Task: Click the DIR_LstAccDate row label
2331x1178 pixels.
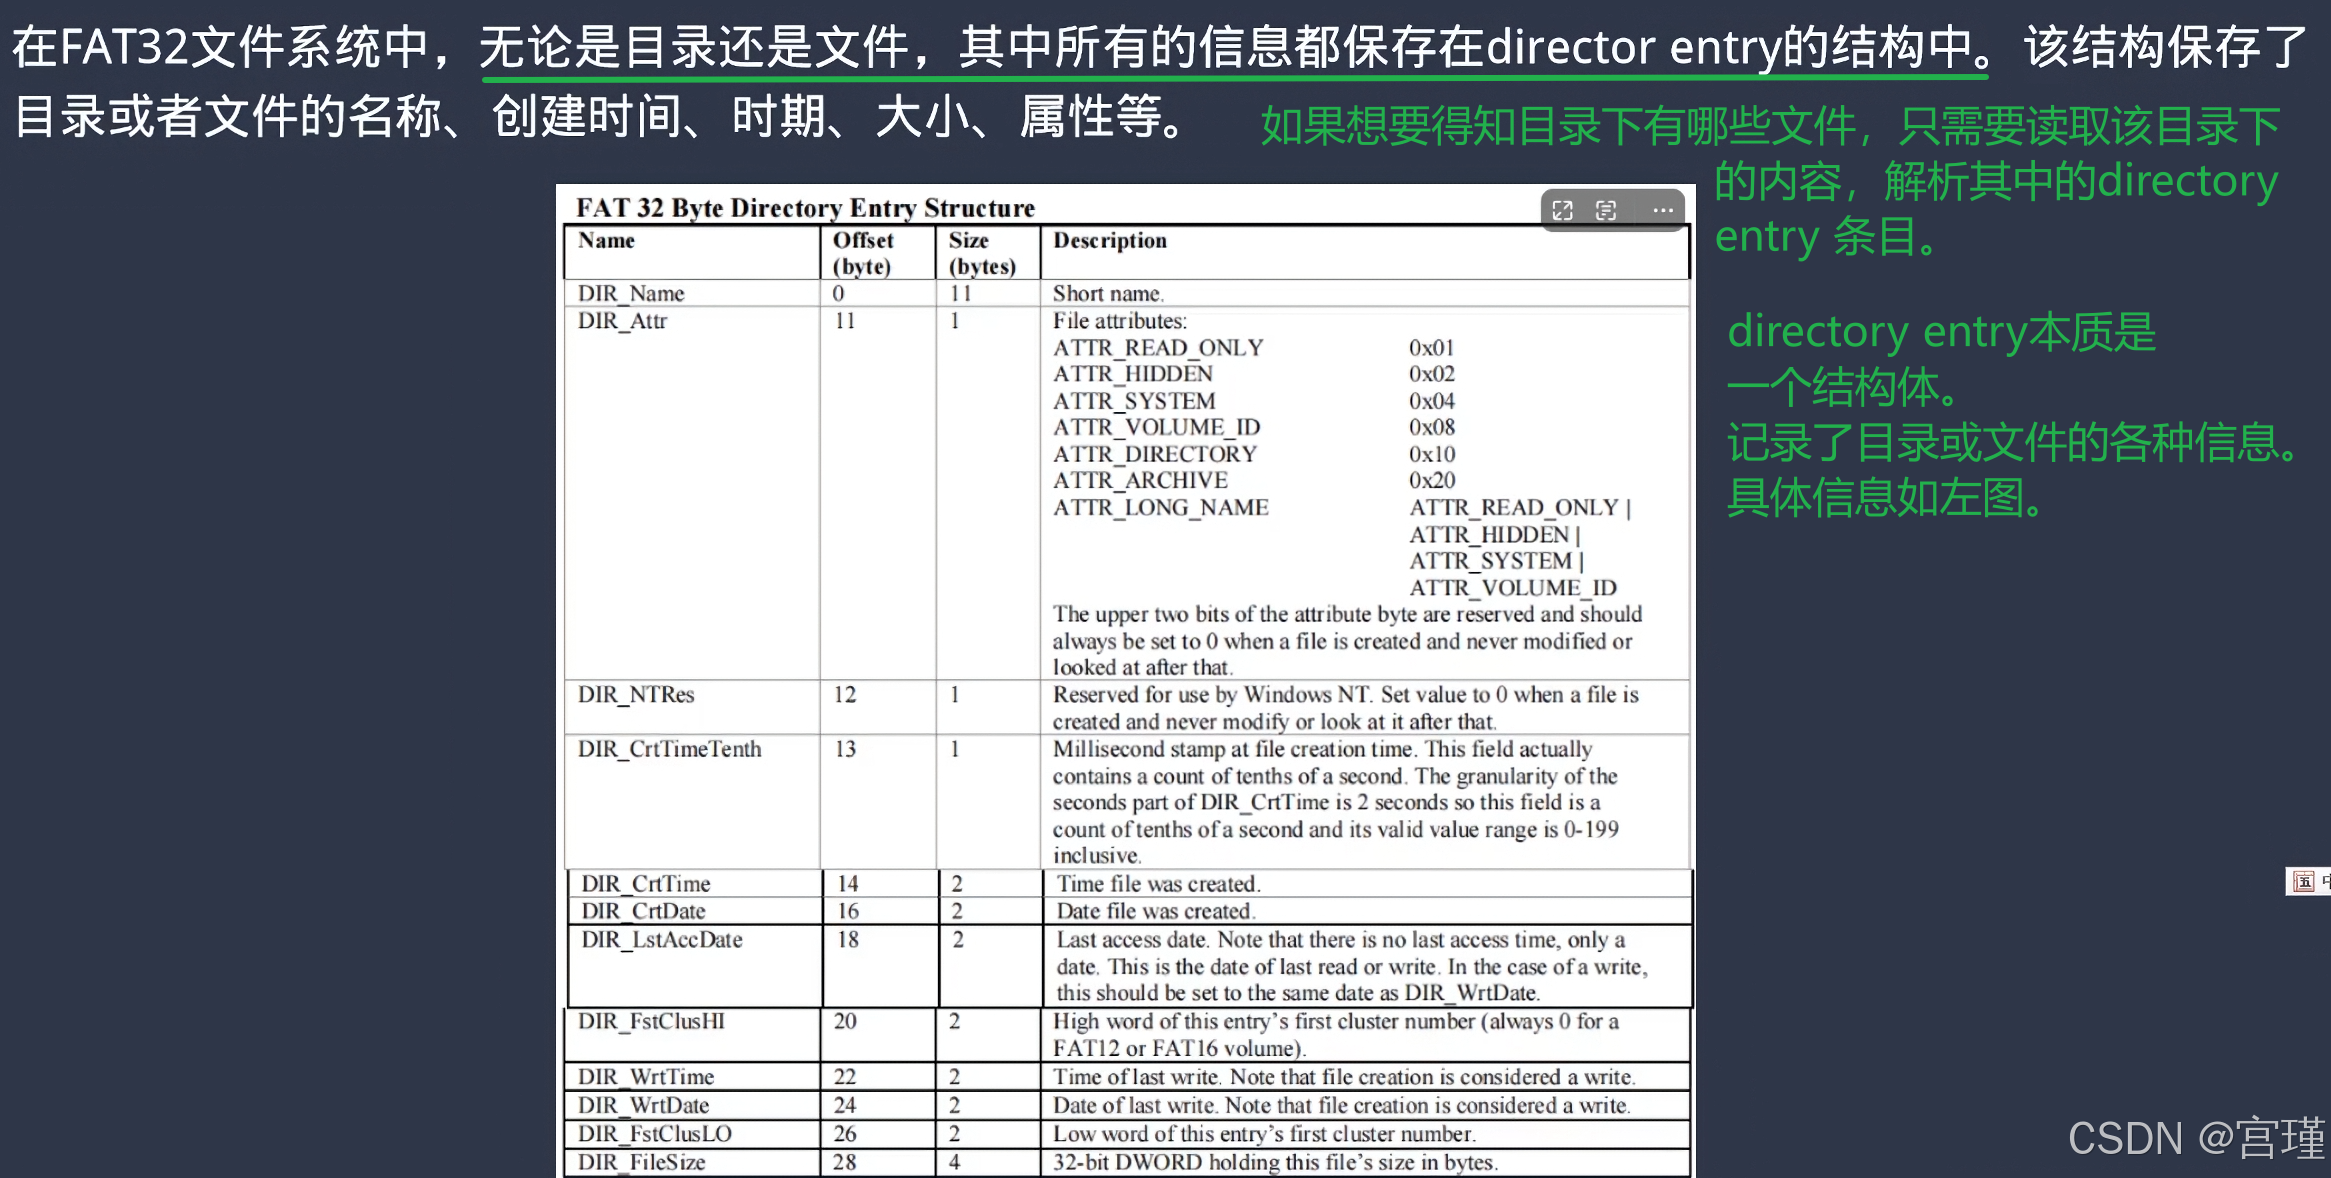Action: pos(662,940)
